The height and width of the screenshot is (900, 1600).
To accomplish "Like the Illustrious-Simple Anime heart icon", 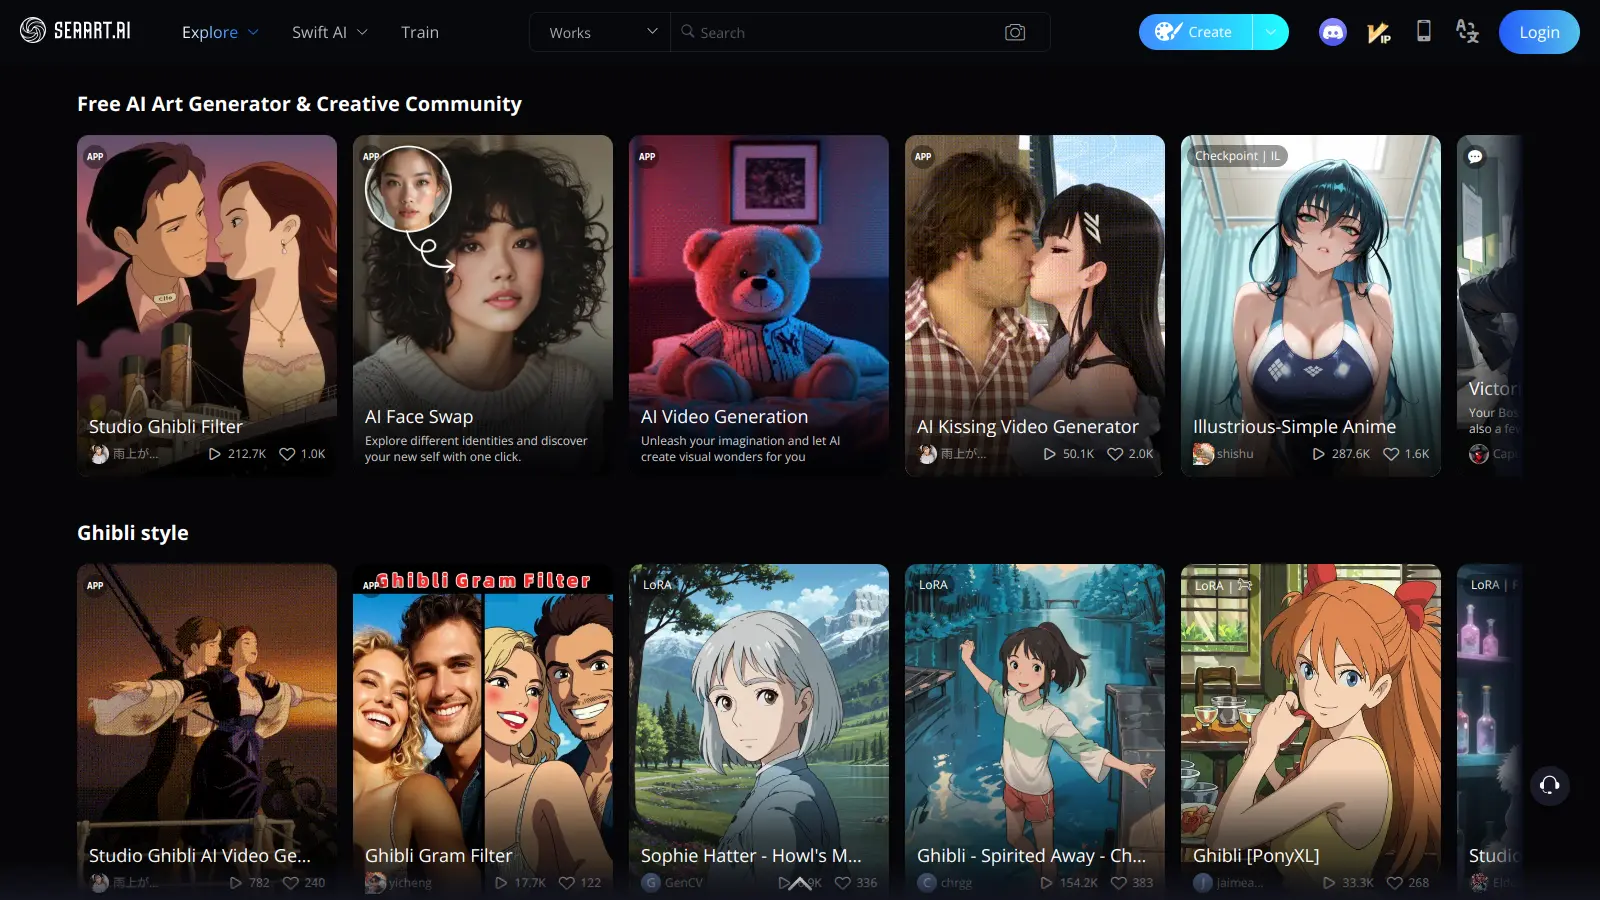I will 1391,454.
